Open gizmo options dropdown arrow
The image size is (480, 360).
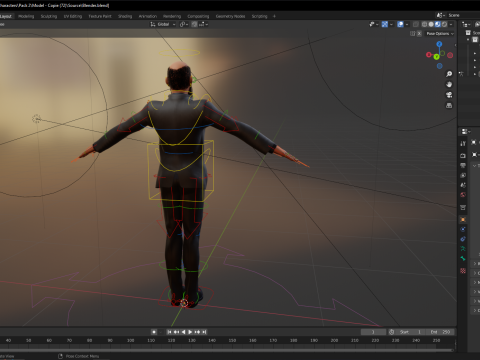coord(391,24)
